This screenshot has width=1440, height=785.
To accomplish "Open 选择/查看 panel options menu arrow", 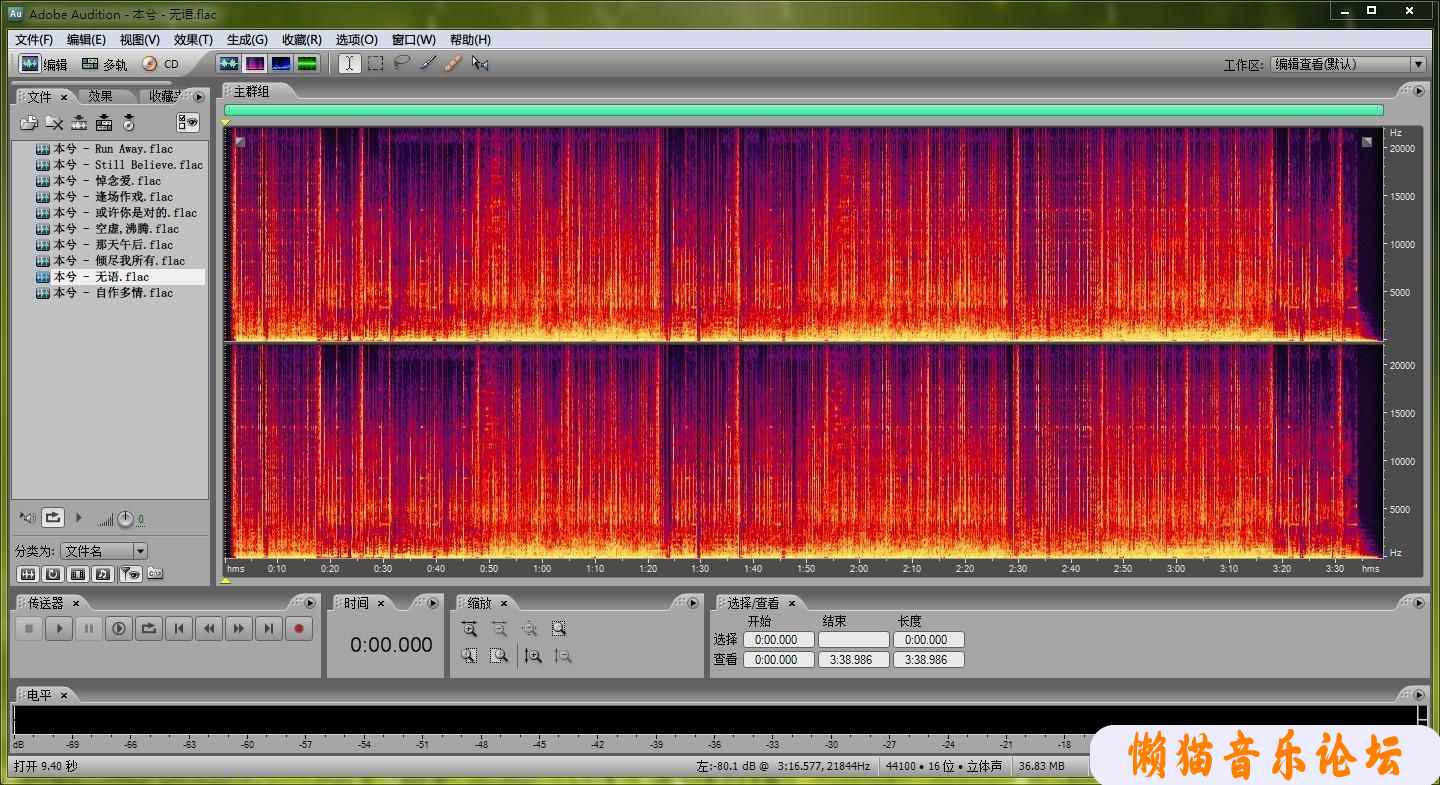I will [1419, 603].
